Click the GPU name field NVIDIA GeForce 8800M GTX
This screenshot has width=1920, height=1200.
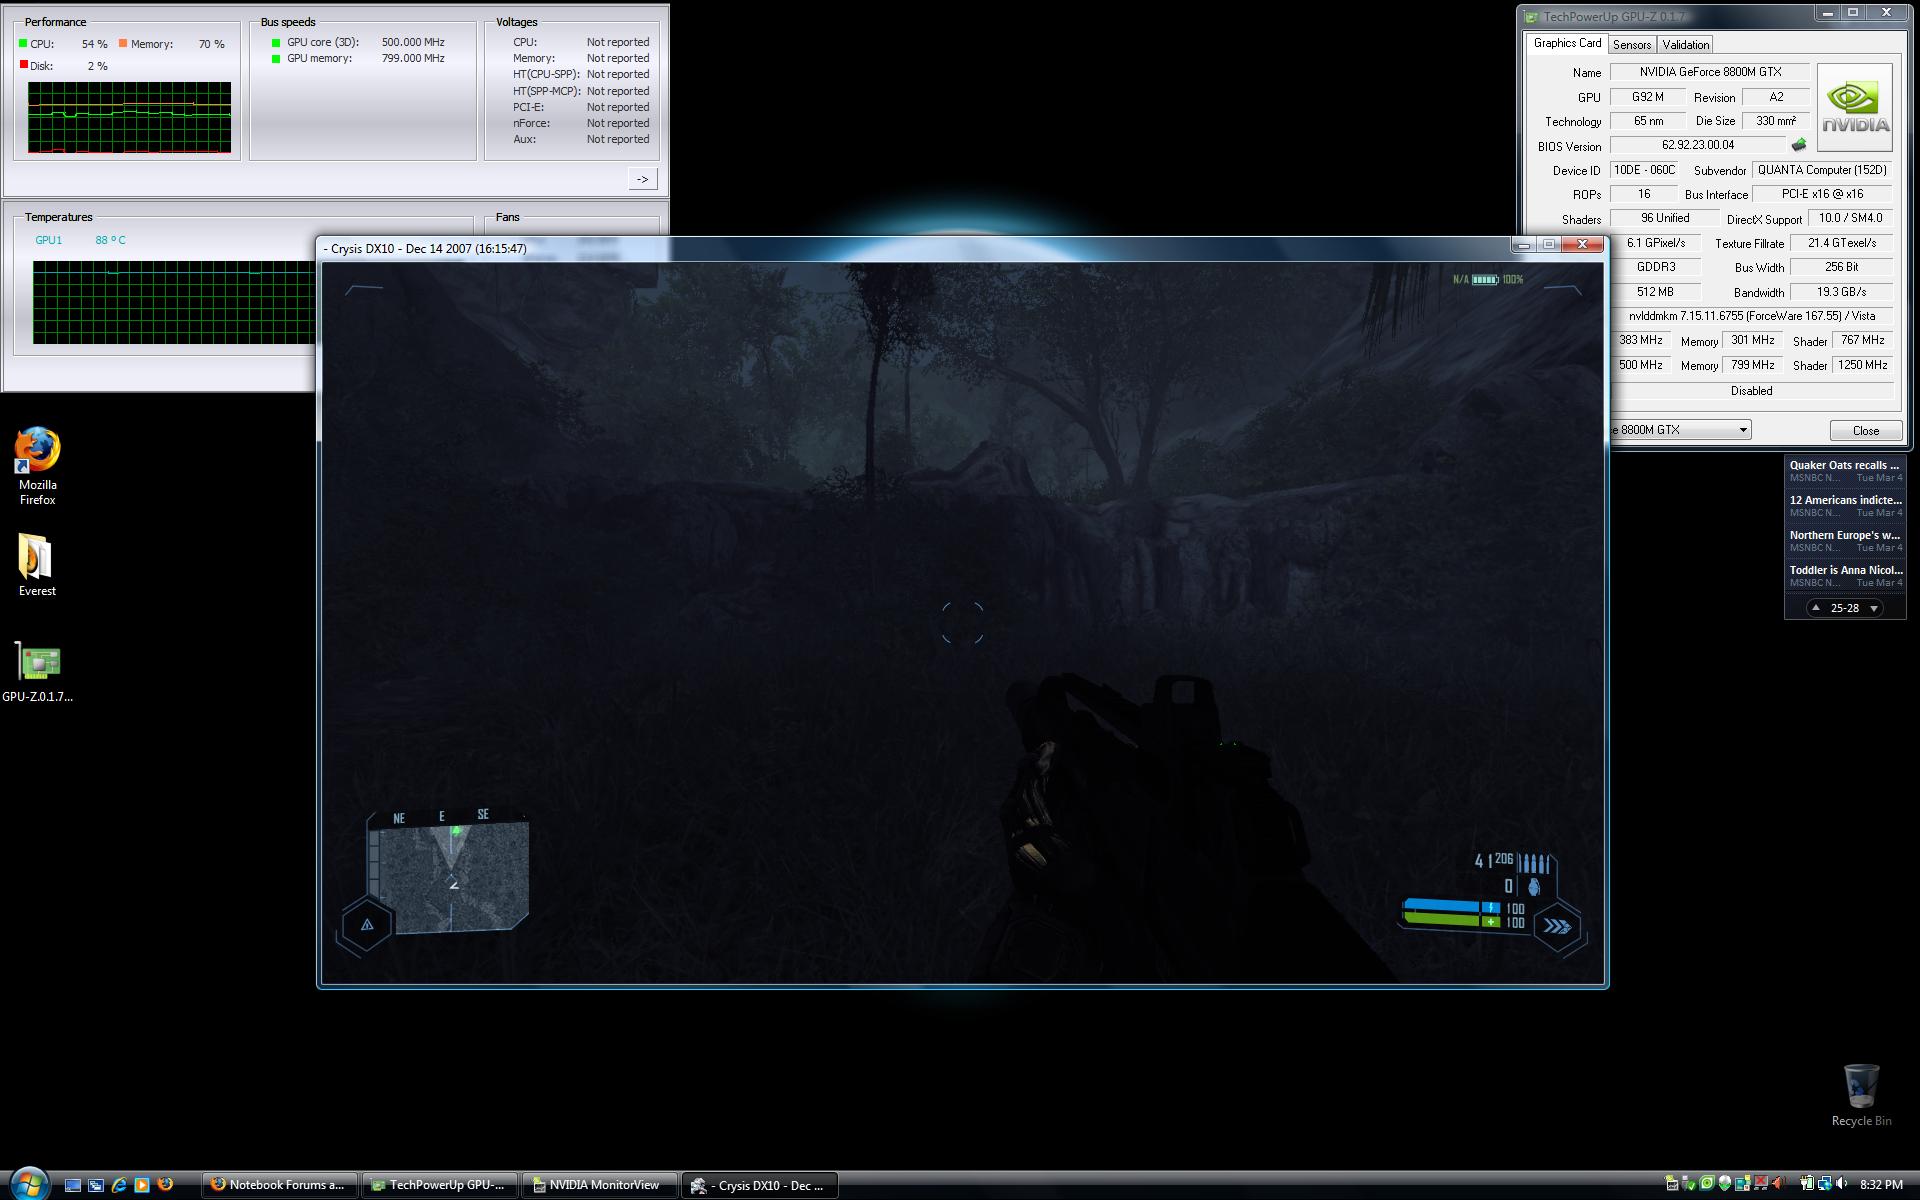tap(1710, 72)
